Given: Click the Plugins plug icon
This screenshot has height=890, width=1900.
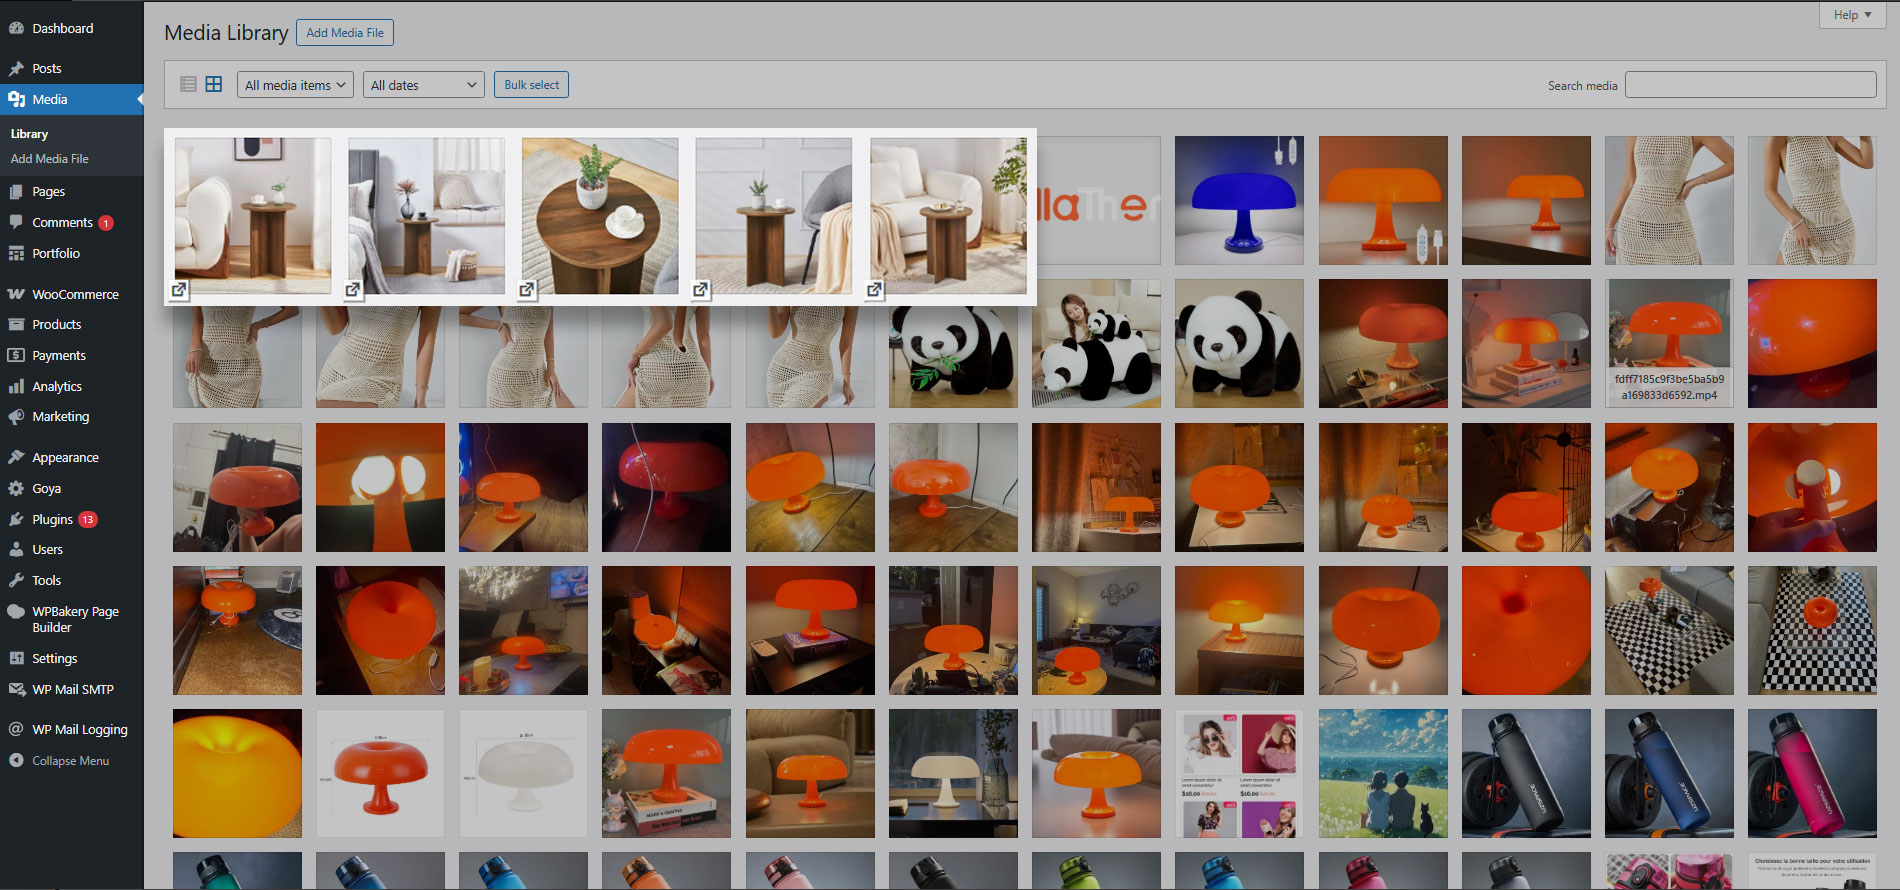Looking at the screenshot, I should click(16, 519).
